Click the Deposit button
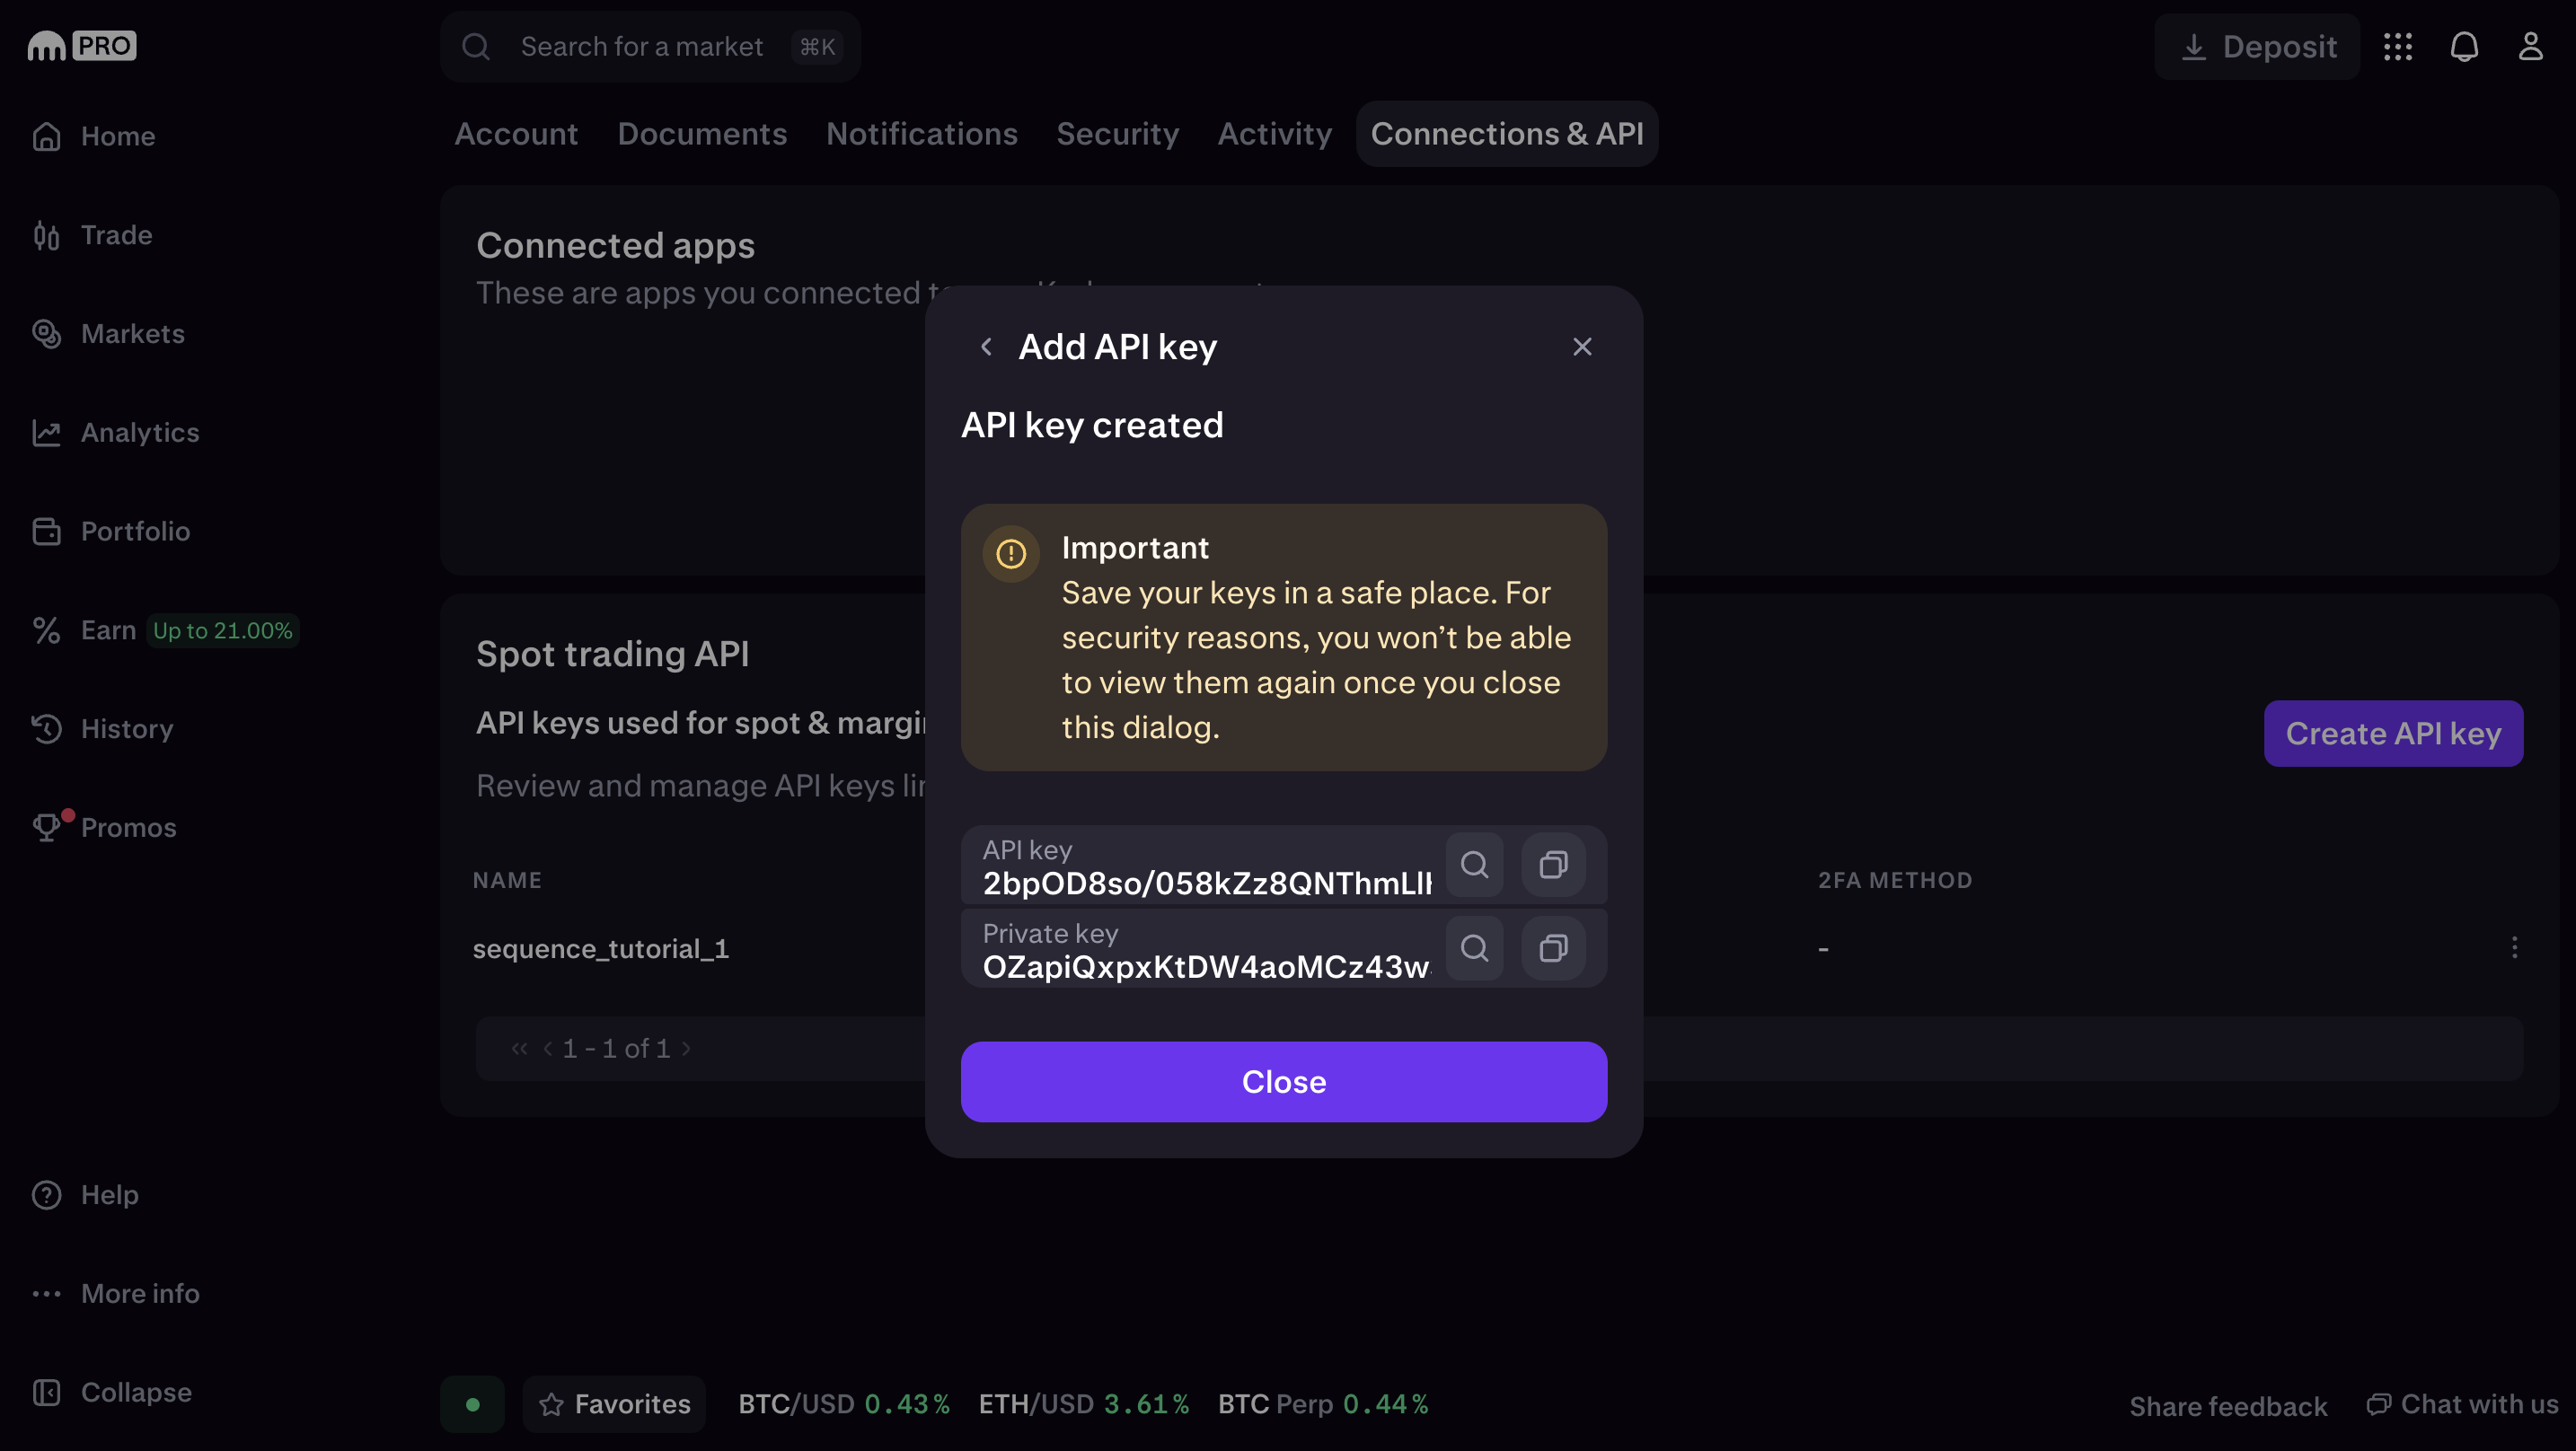2576x1451 pixels. 2257,47
